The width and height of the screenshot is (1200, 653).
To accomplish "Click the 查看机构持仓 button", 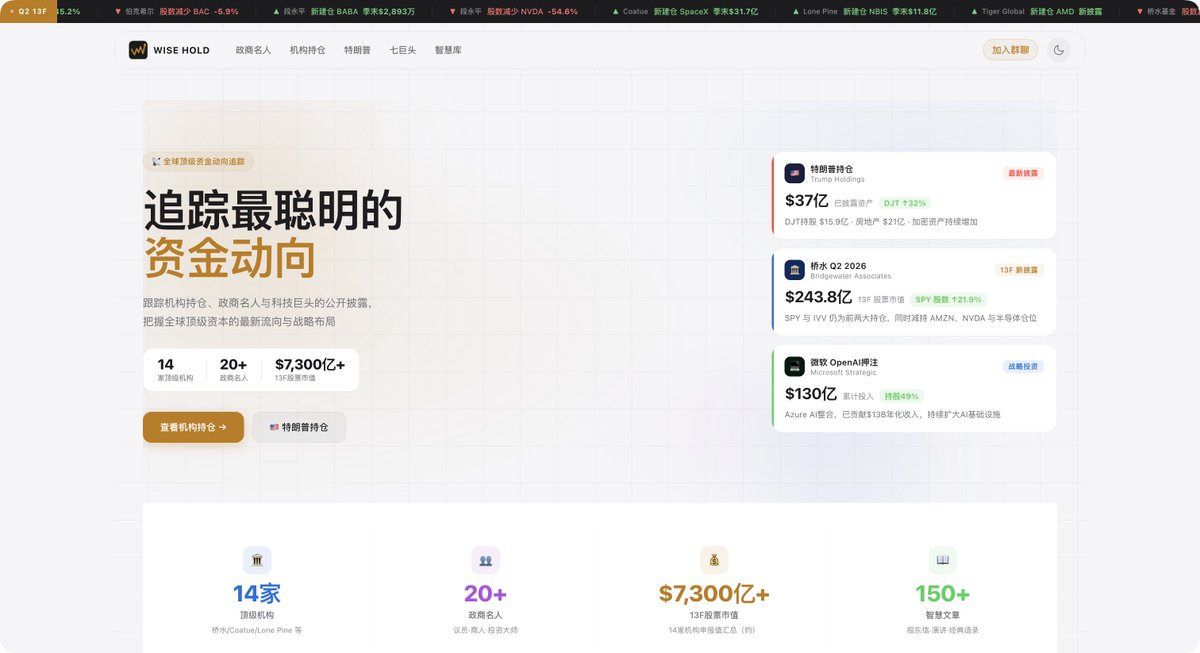I will click(x=193, y=427).
